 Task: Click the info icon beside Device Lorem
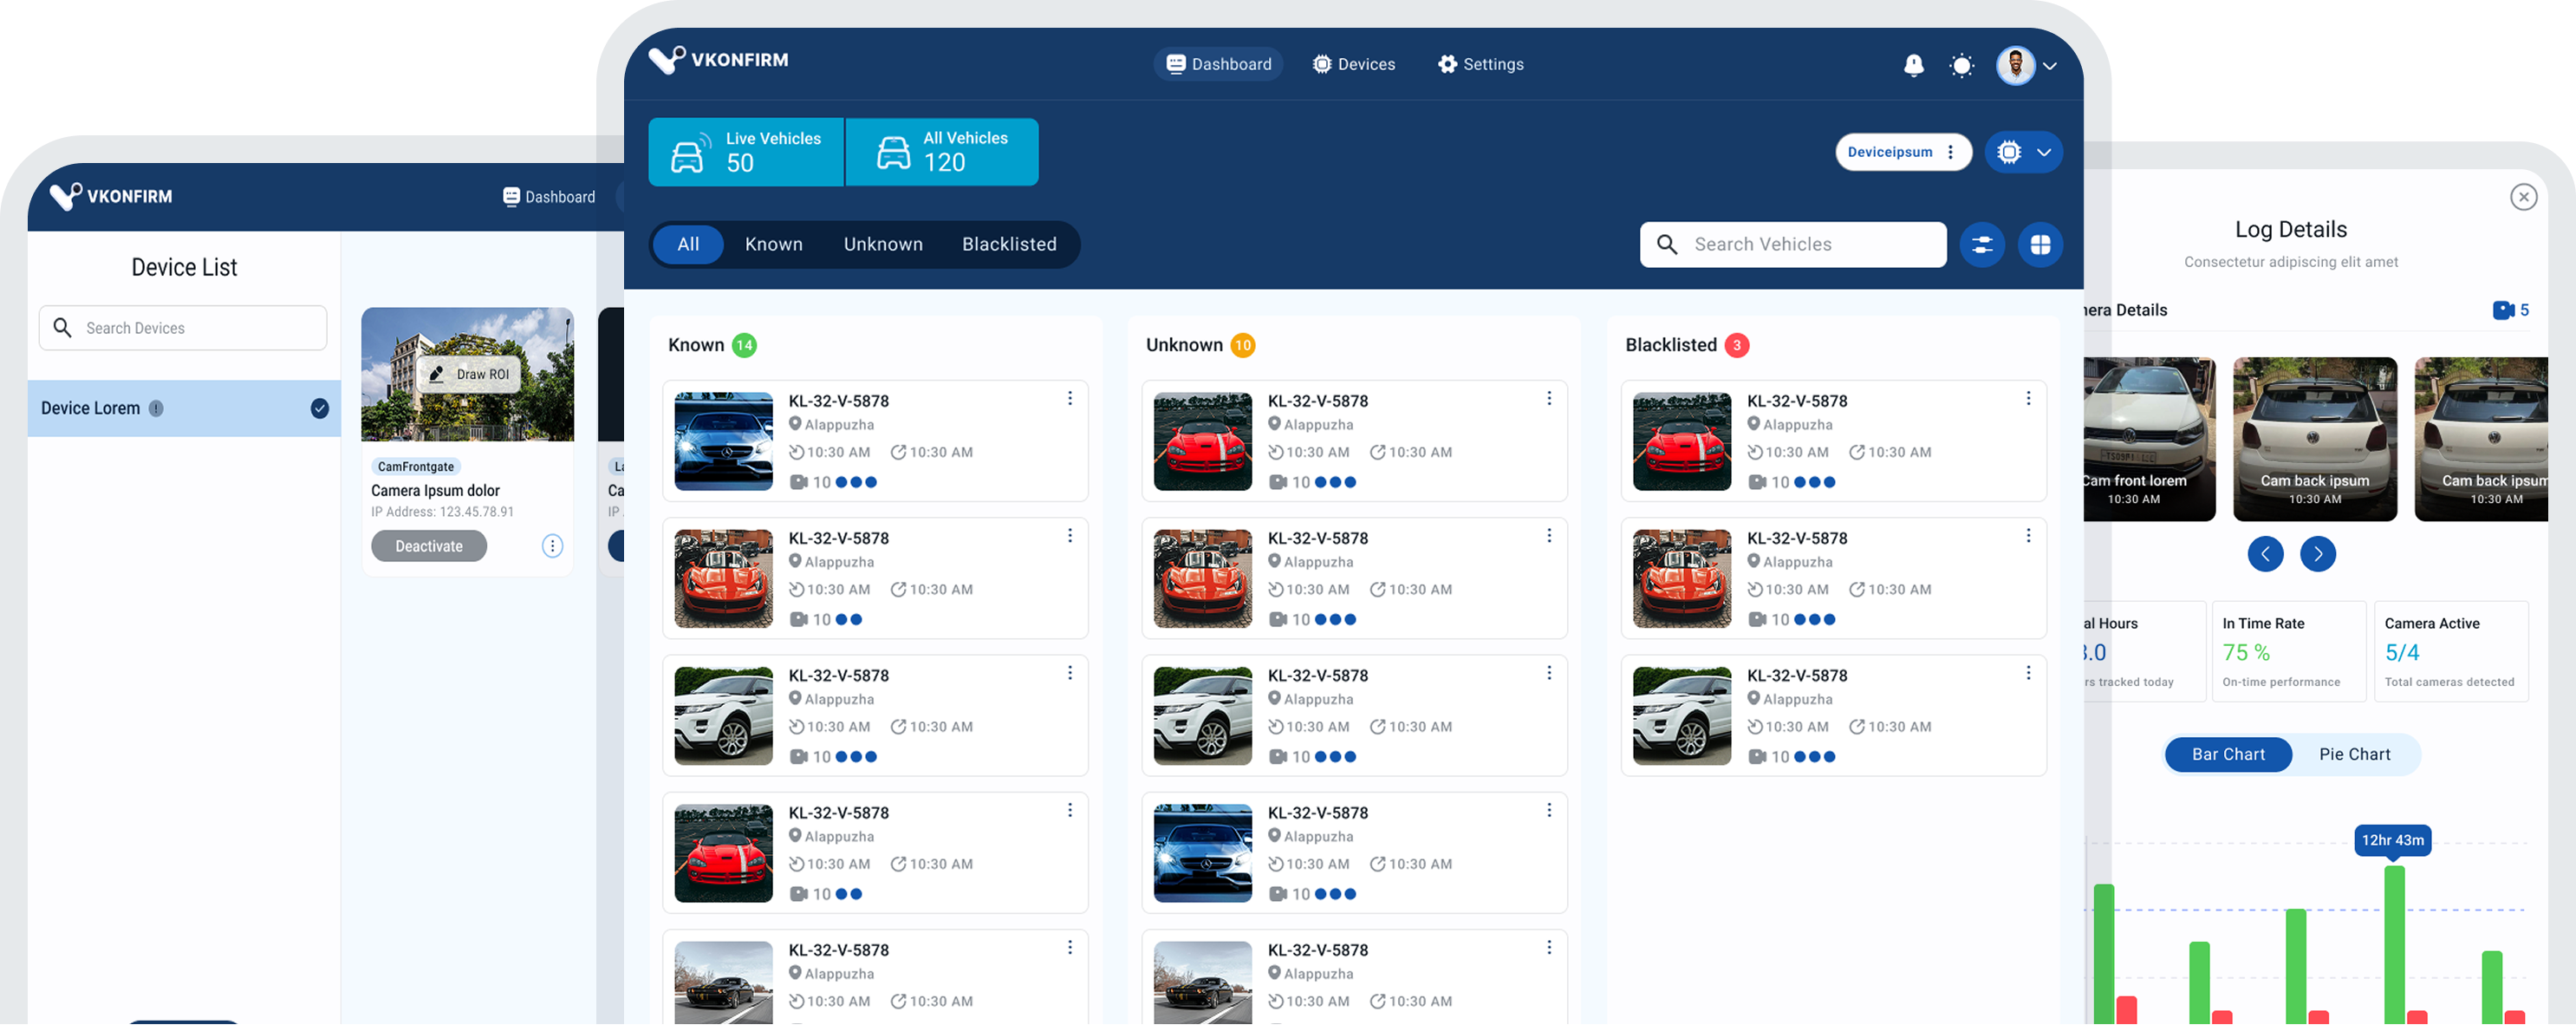(156, 408)
